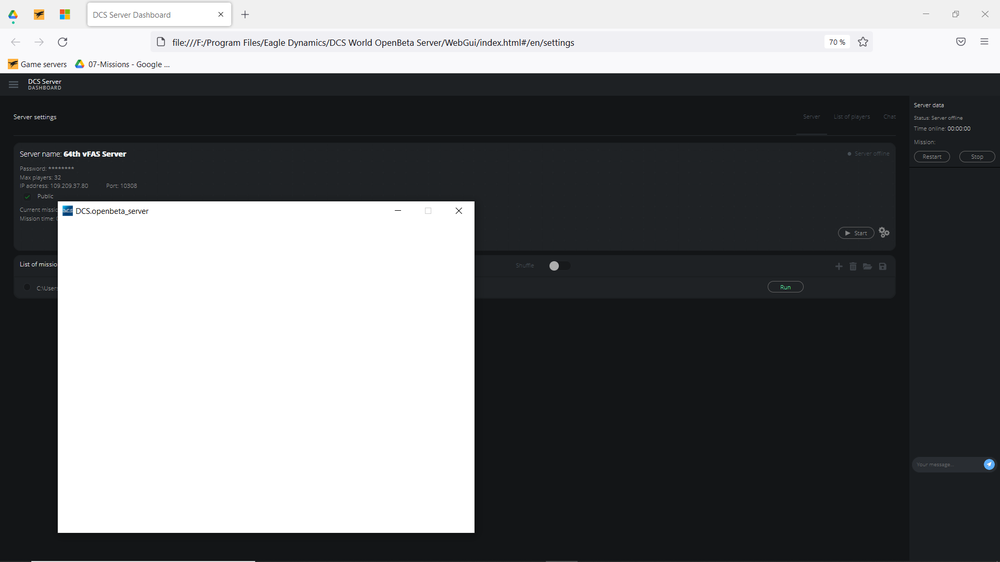Click the page info icon in address bar
This screenshot has width=1000, height=562.
tap(161, 42)
